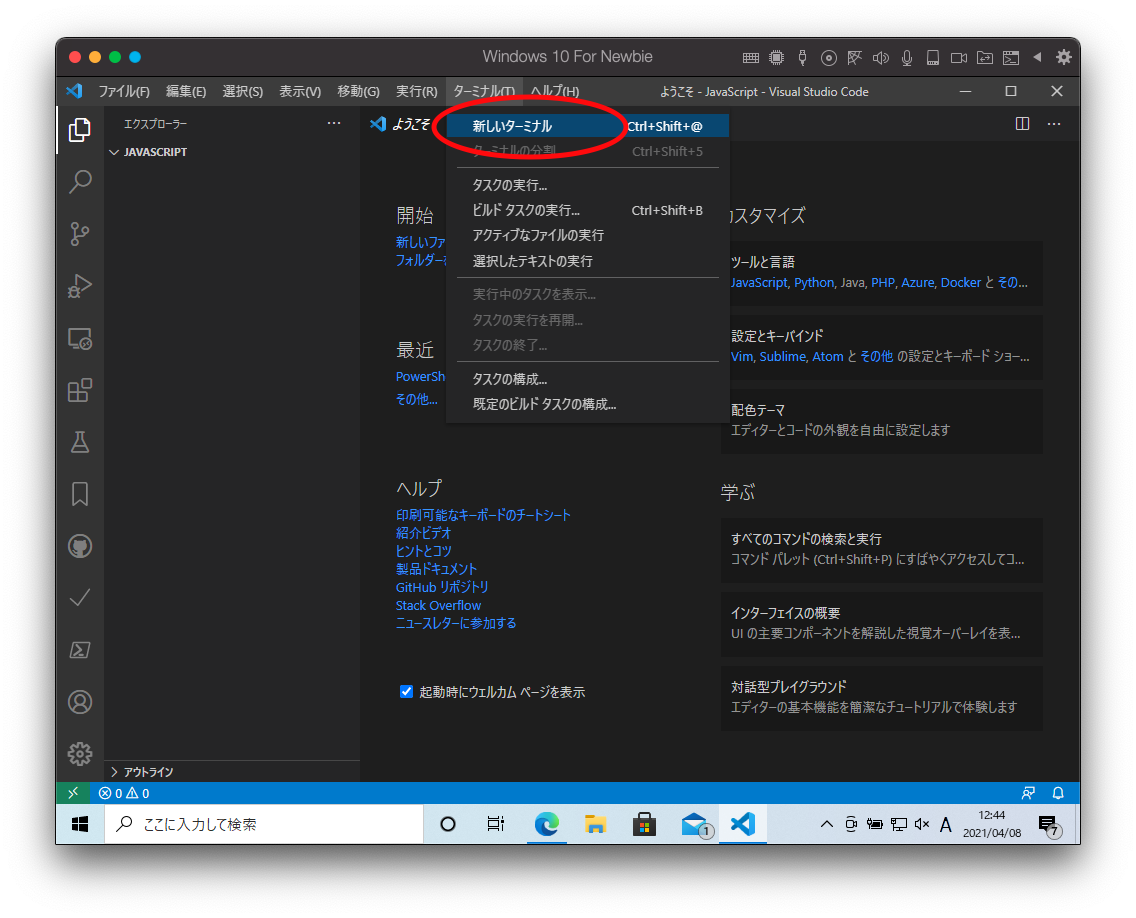This screenshot has width=1136, height=918.
Task: Click the VS Code logo in title bar
Action: coord(74,91)
